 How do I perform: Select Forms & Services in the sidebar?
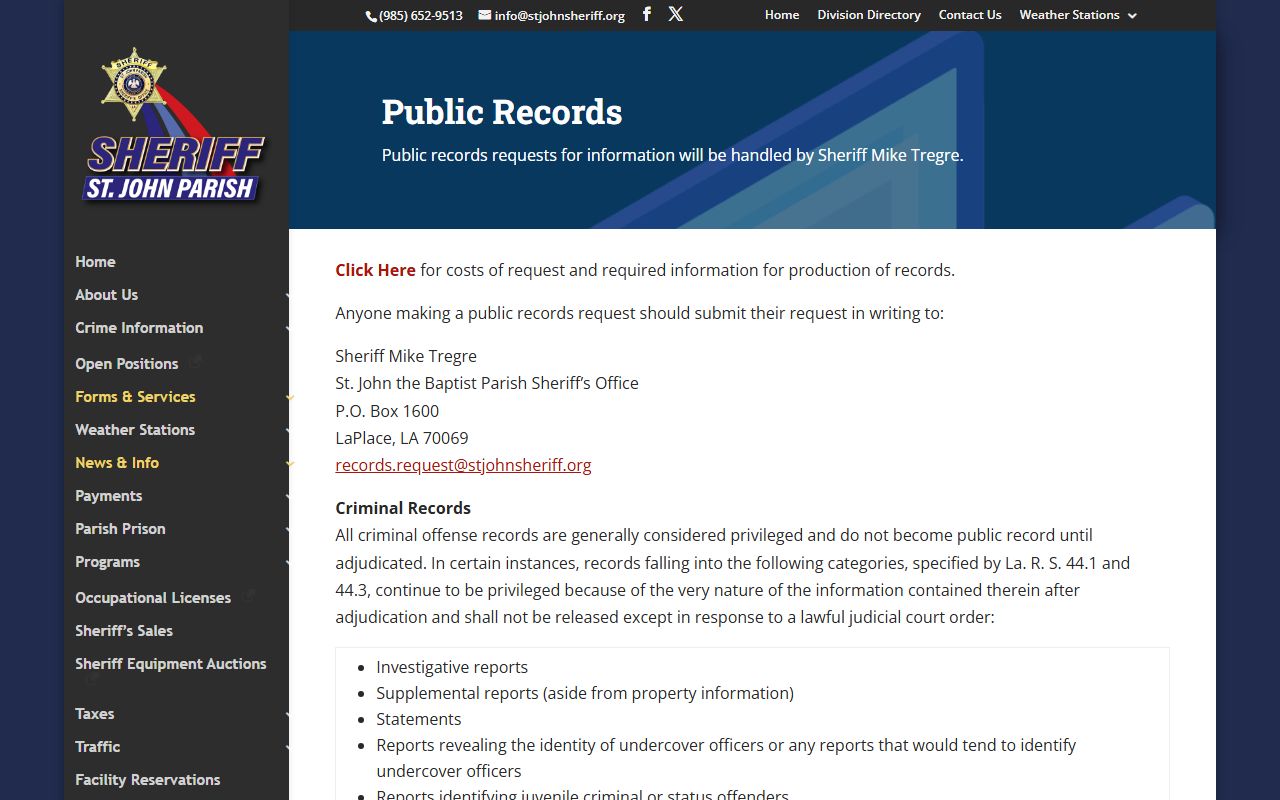click(x=135, y=397)
